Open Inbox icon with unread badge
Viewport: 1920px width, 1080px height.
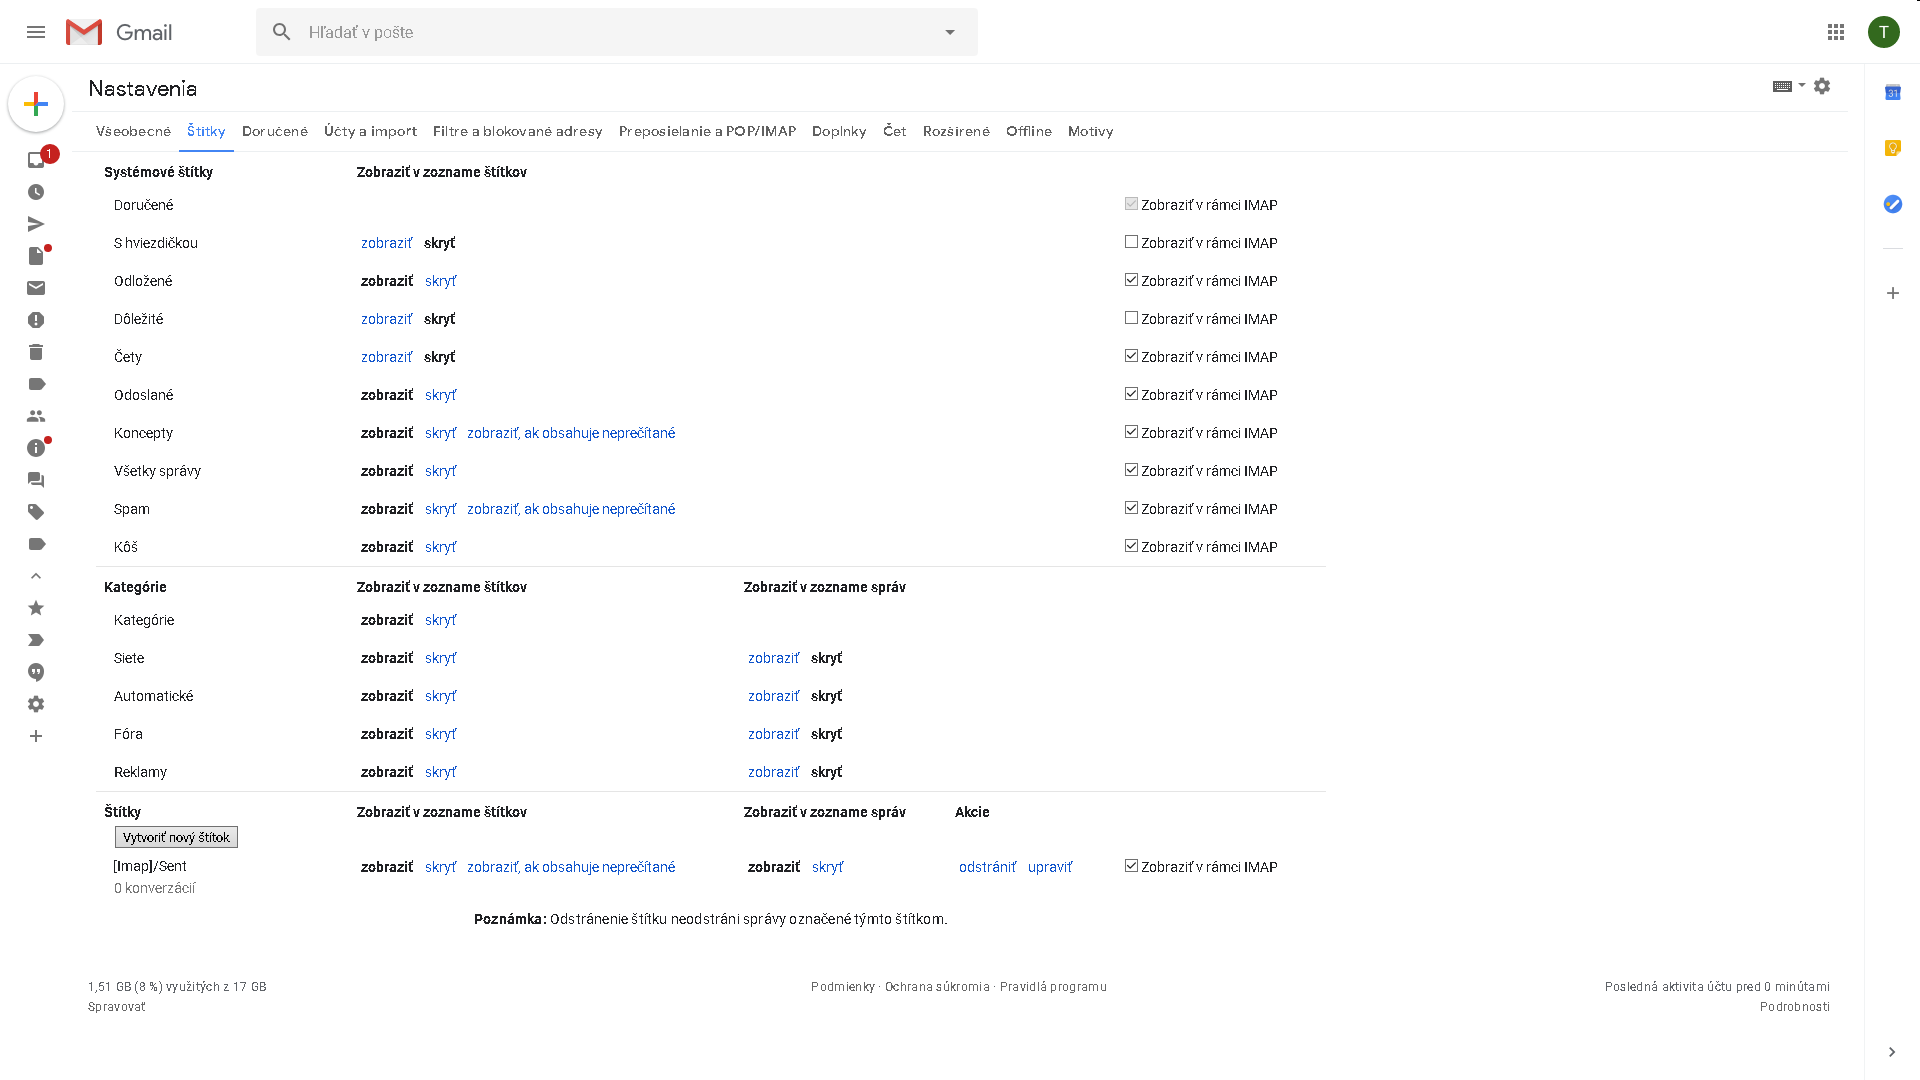click(36, 160)
